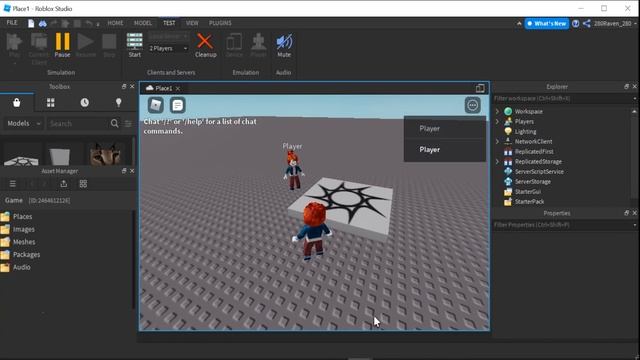The image size is (640, 360).
Task: Click the share icon near username
Action: click(587, 24)
